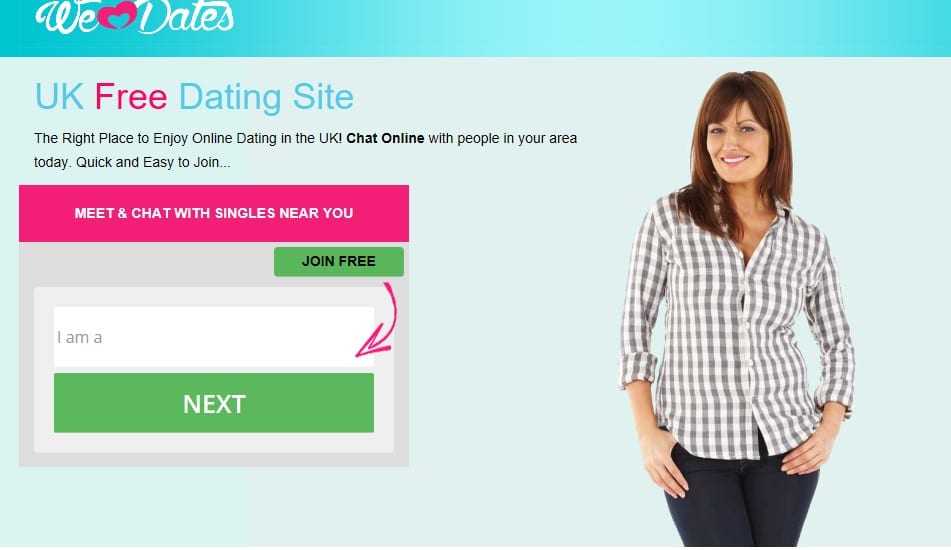Image resolution: width=951 pixels, height=550 pixels.
Task: Click the "UK" text in the heading
Action: point(59,97)
